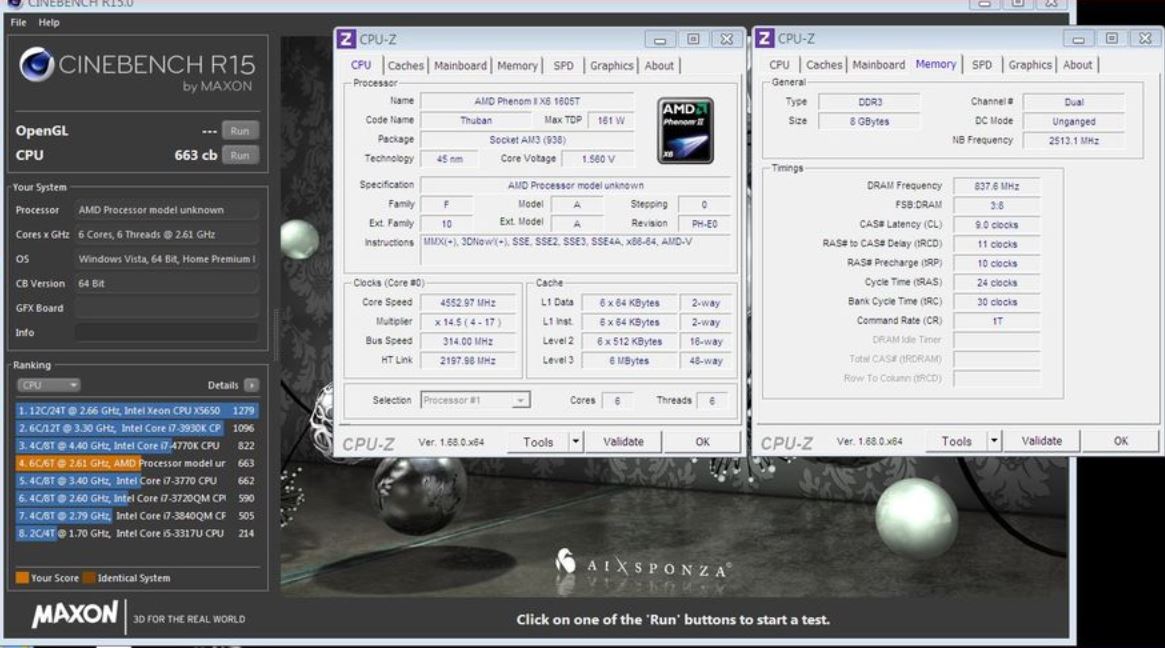Open the Processor #1 selection dropdown
Screen dimensions: 1165x648
coord(476,401)
